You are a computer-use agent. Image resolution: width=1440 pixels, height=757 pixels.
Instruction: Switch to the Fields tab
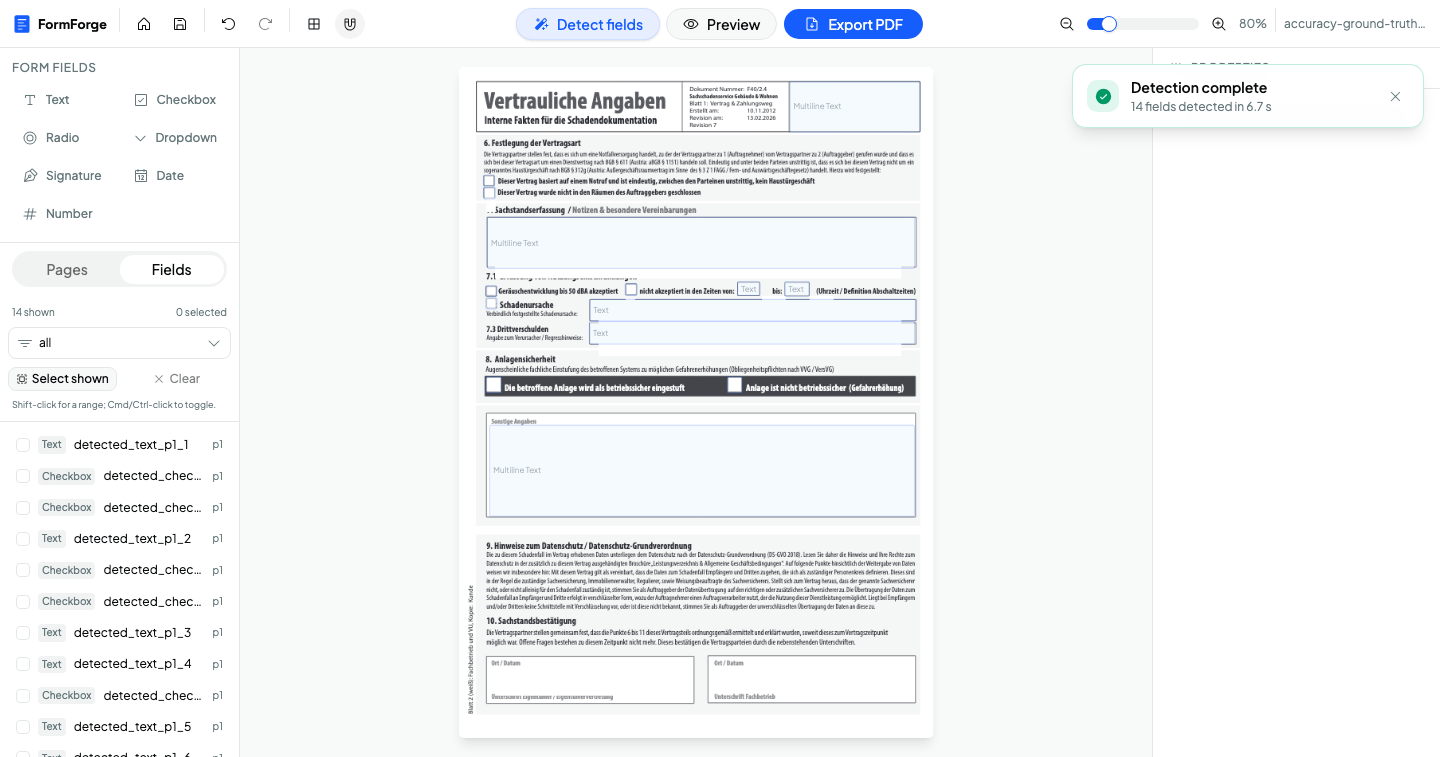point(172,270)
